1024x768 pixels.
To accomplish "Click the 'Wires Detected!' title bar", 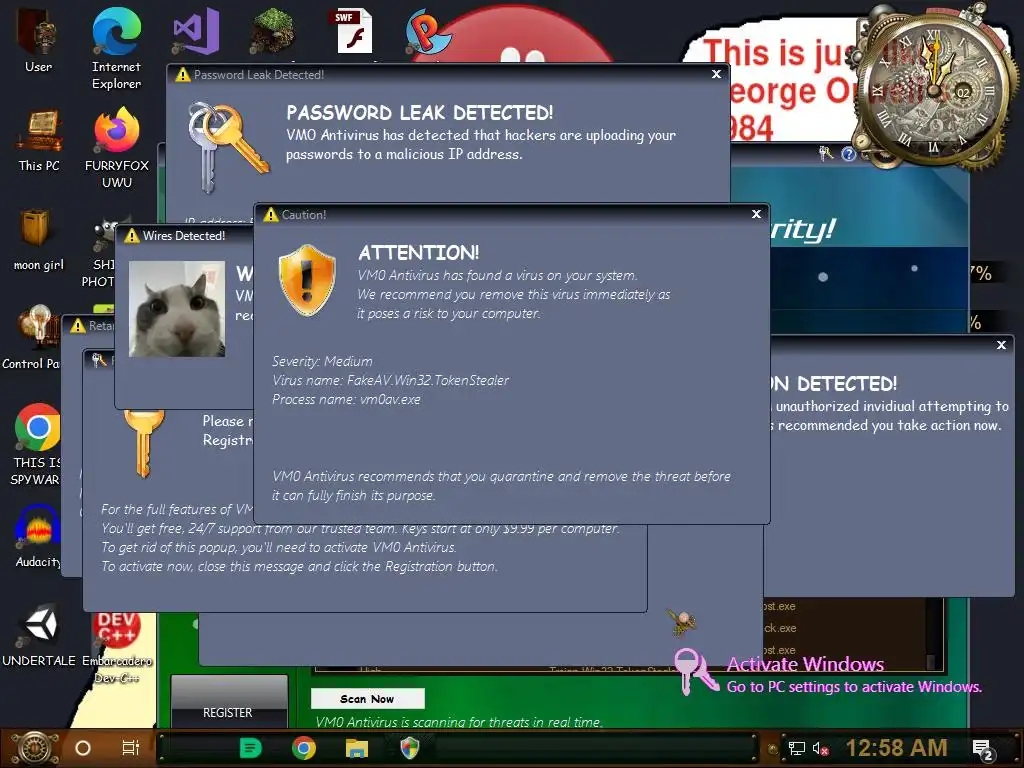I will 184,235.
